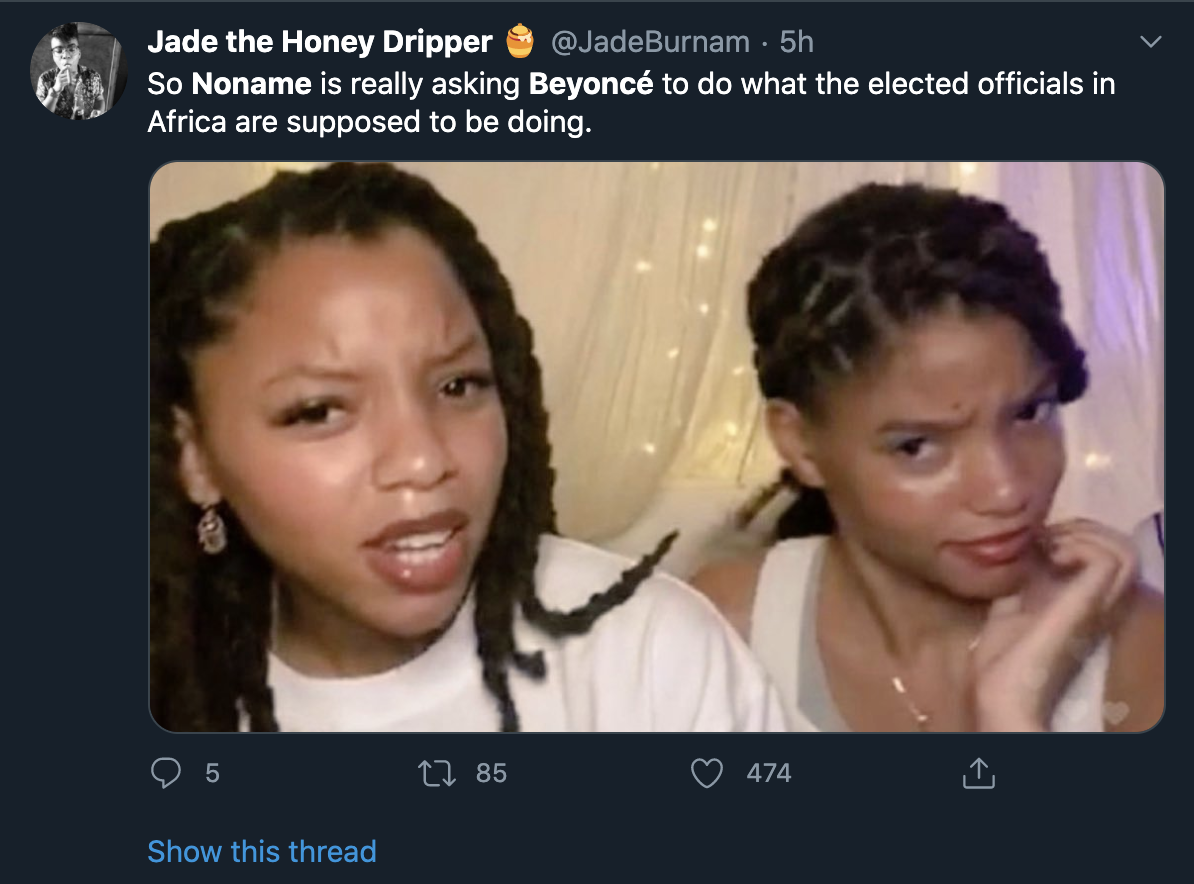
Task: Open the tweet options chevron dropdown
Action: (1151, 42)
